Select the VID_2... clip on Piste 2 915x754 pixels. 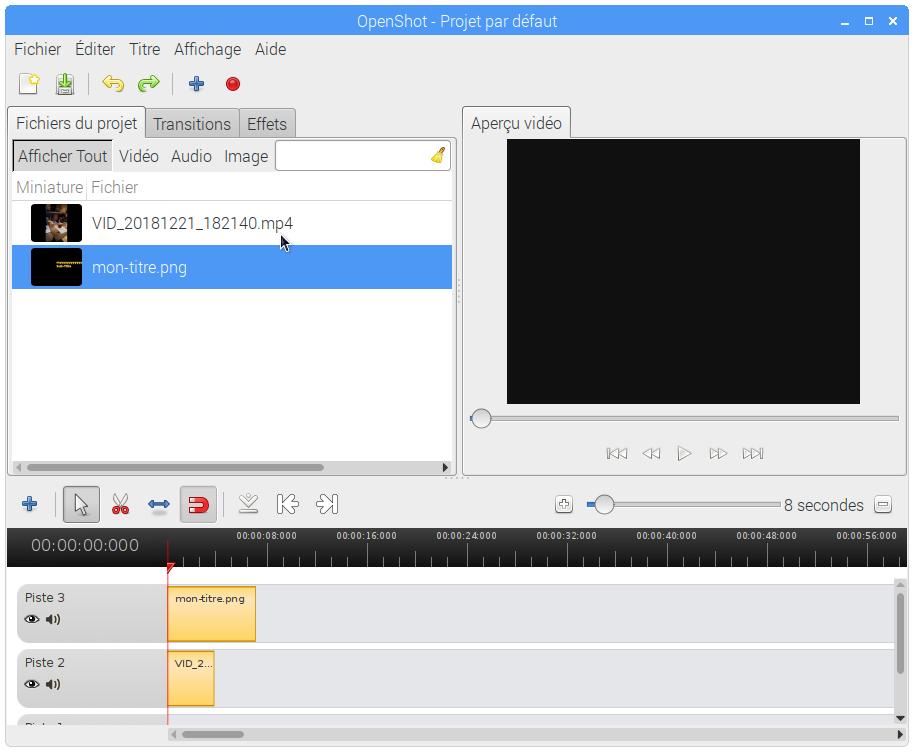point(191,678)
